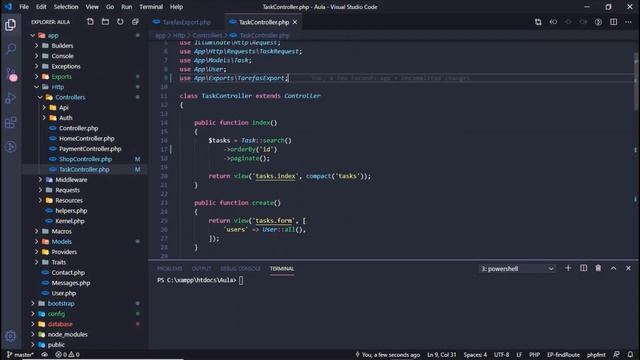Click PHP language mode in status bar
The width and height of the screenshot is (640, 360).
point(534,355)
